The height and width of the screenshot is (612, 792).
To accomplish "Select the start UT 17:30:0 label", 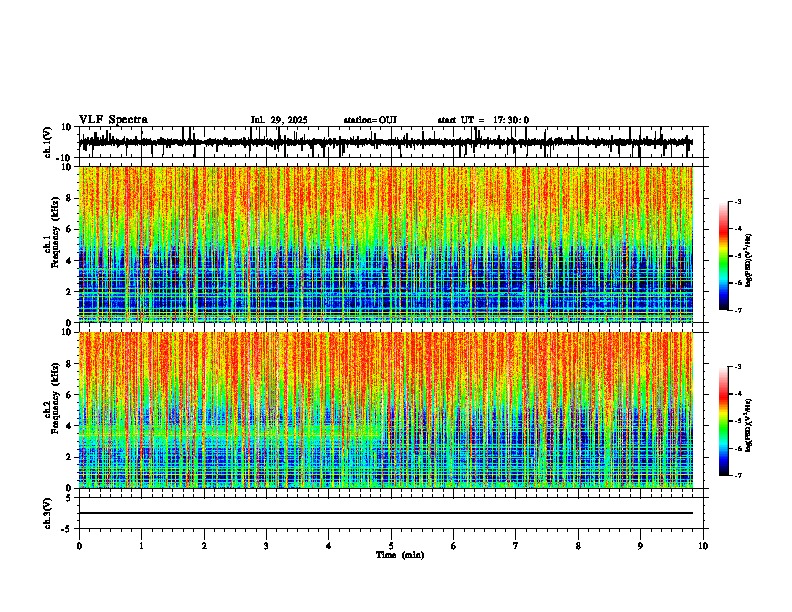I will [483, 120].
